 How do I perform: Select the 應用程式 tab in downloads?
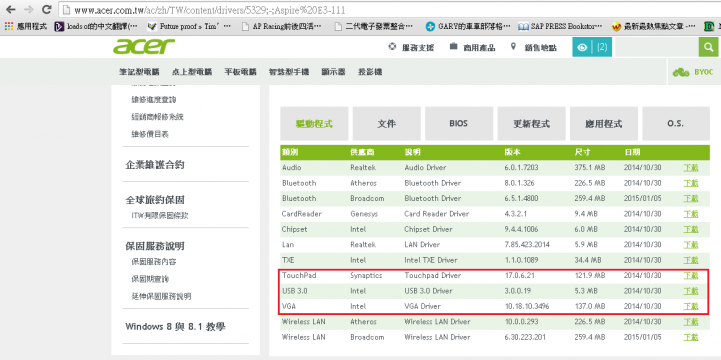coord(604,123)
